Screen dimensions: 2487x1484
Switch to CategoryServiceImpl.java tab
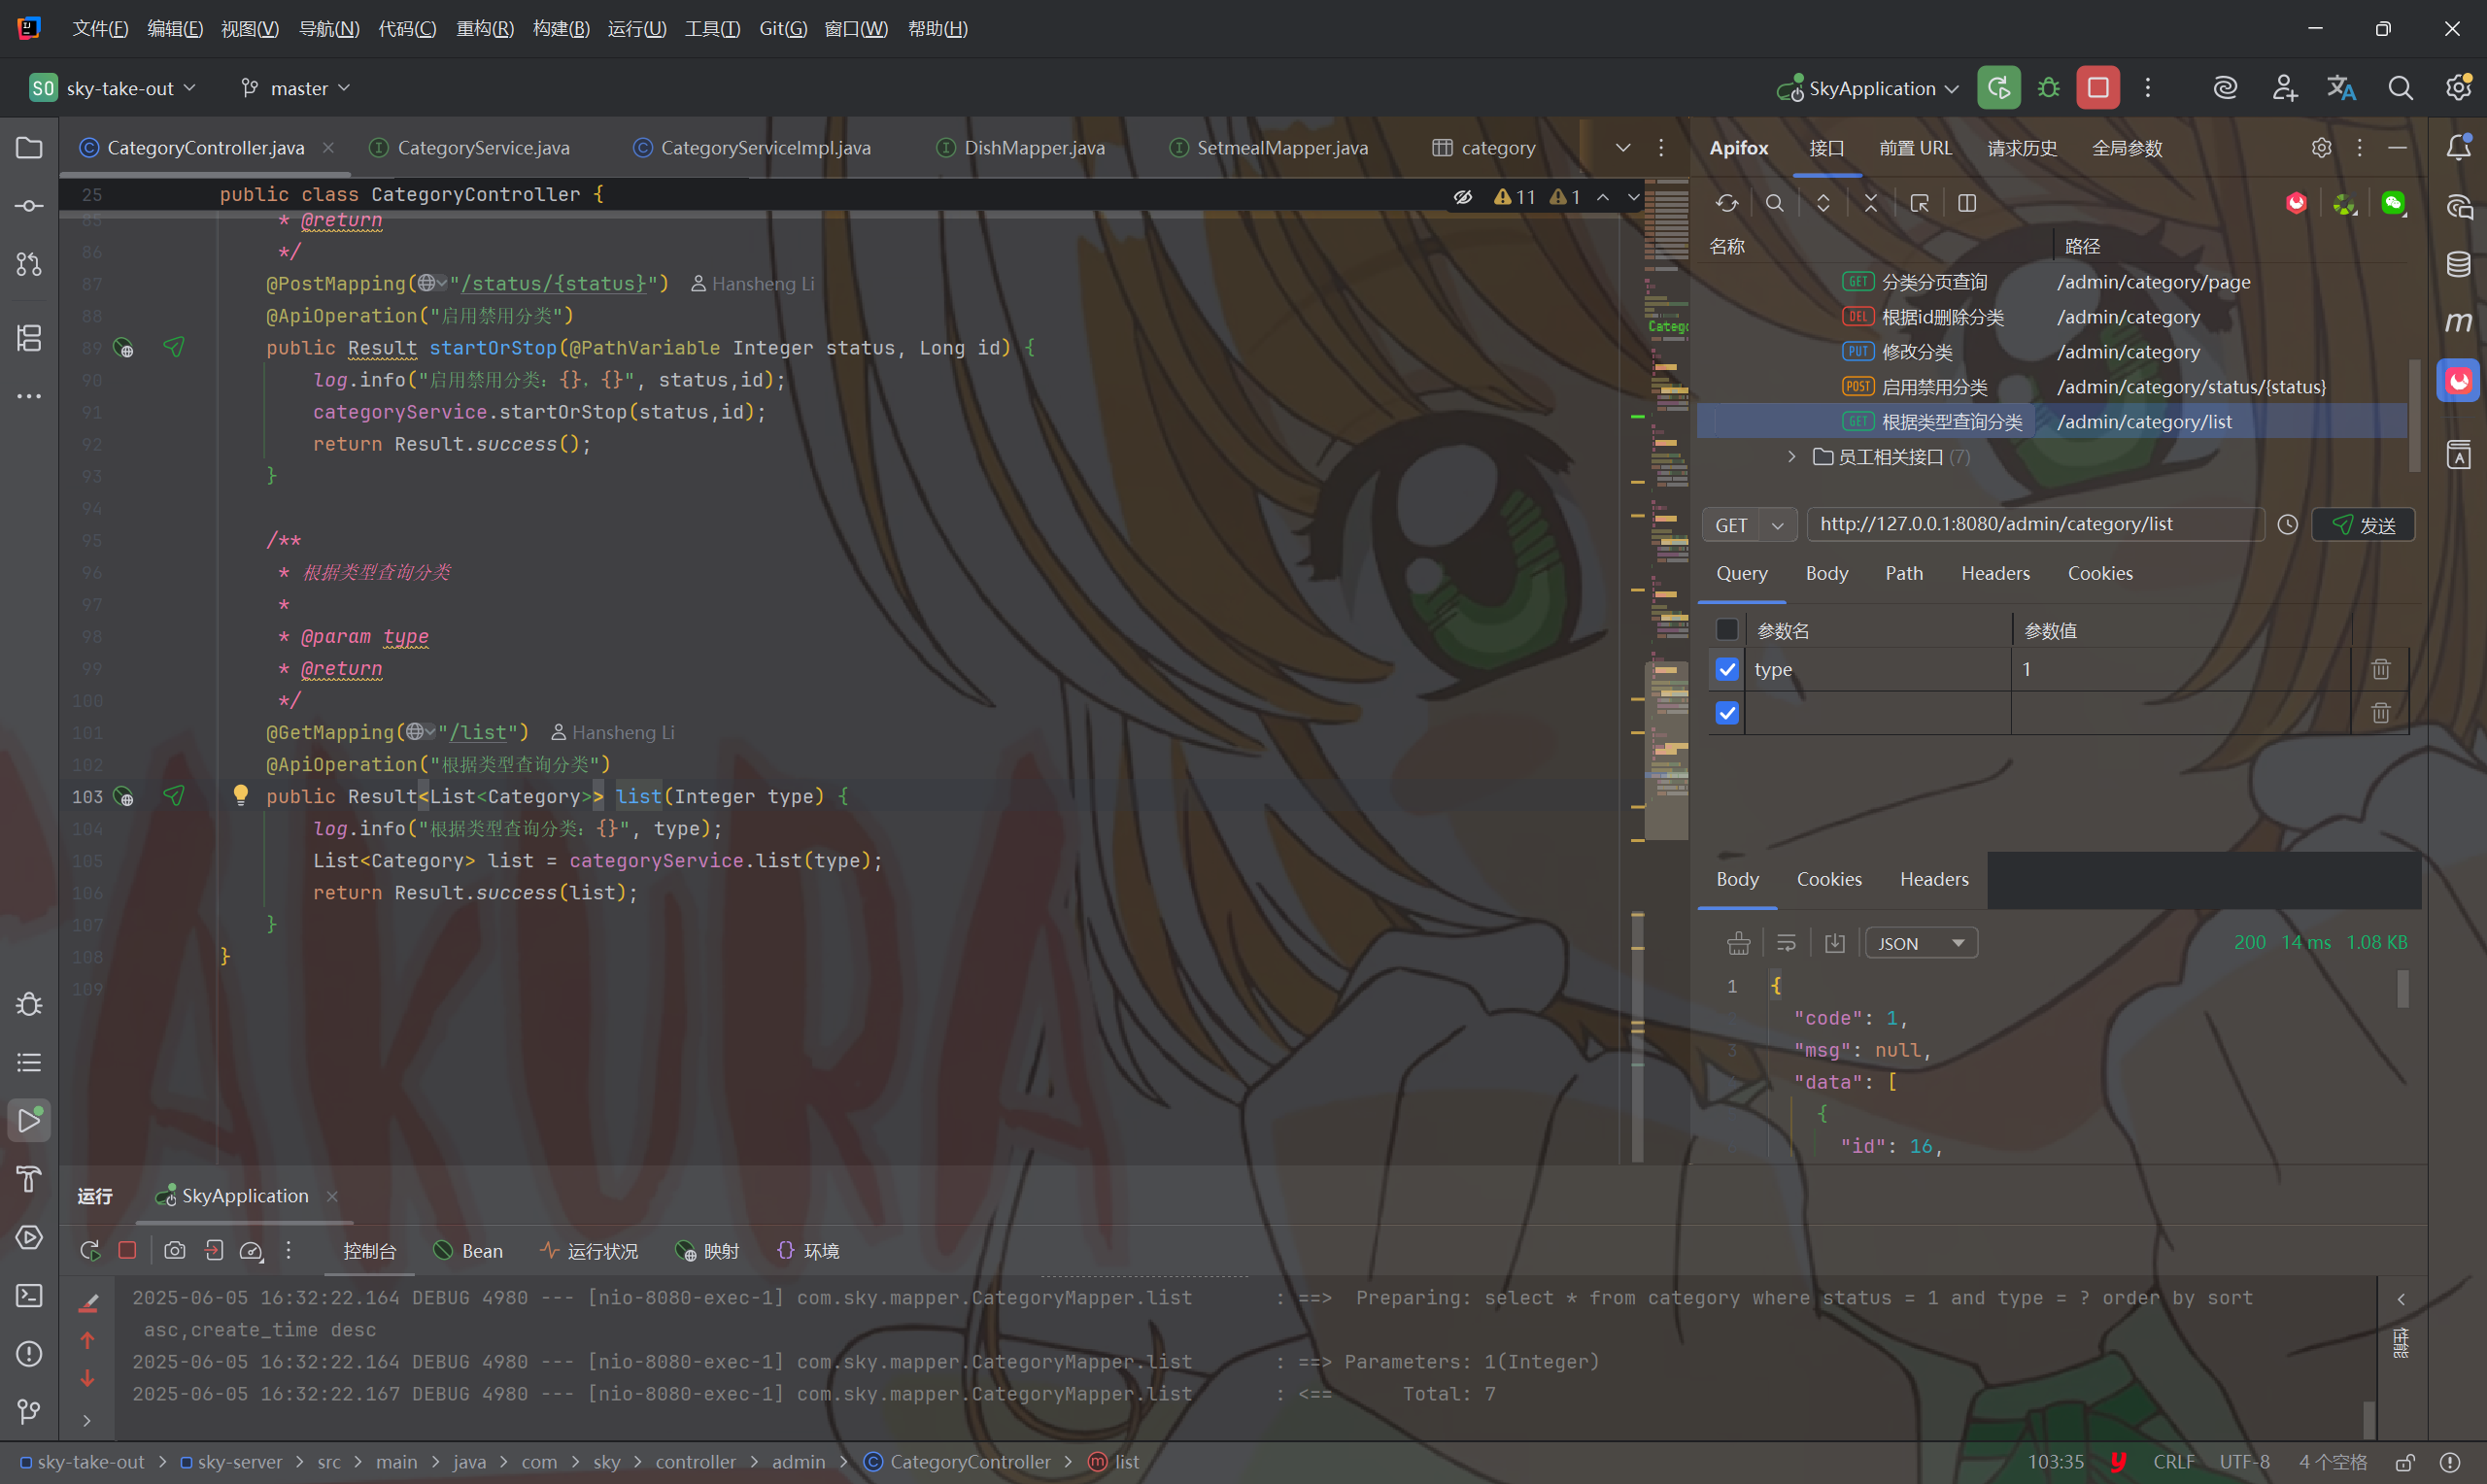click(x=764, y=148)
